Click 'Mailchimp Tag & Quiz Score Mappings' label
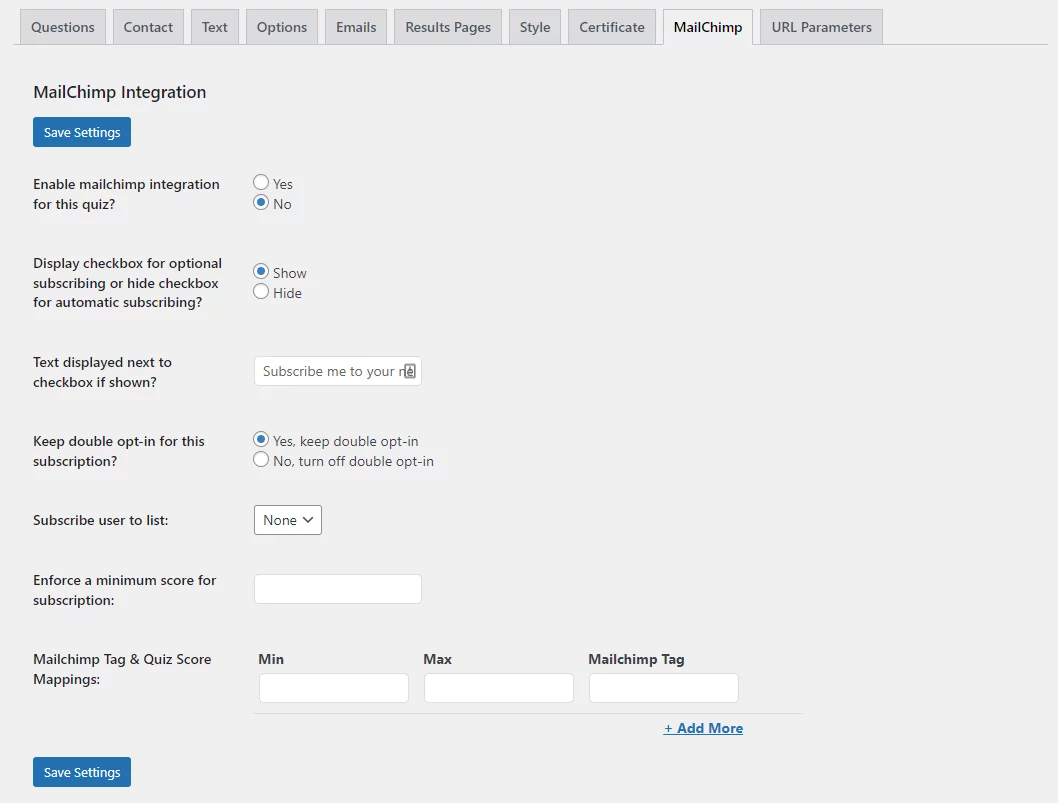The height and width of the screenshot is (803, 1058). click(122, 669)
